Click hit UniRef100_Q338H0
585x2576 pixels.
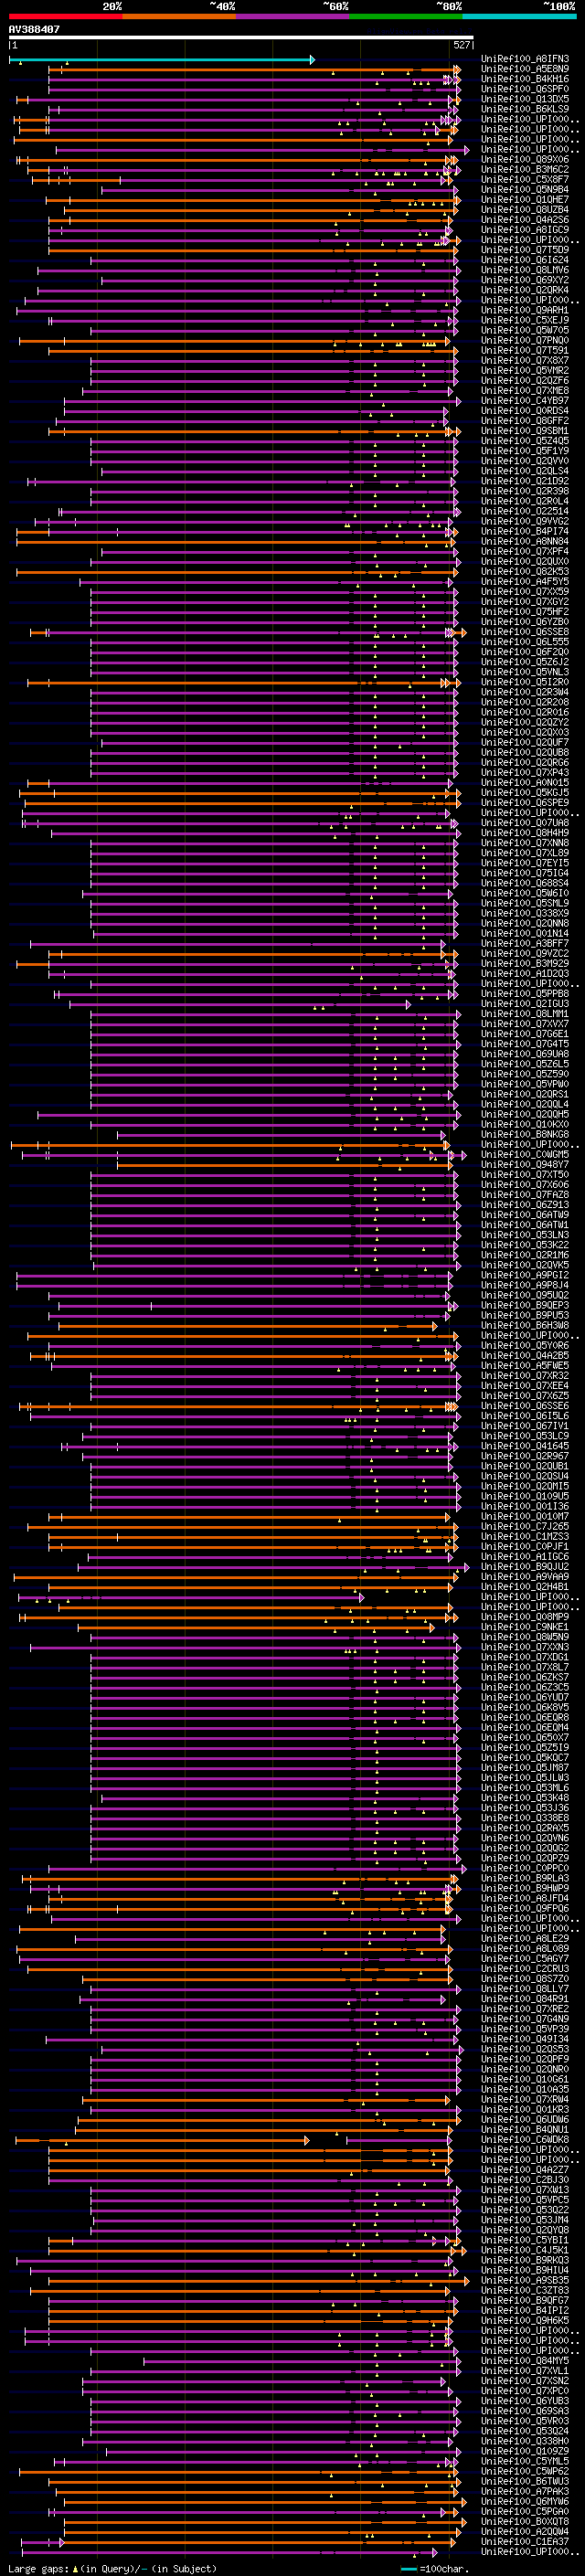tap(525, 2441)
